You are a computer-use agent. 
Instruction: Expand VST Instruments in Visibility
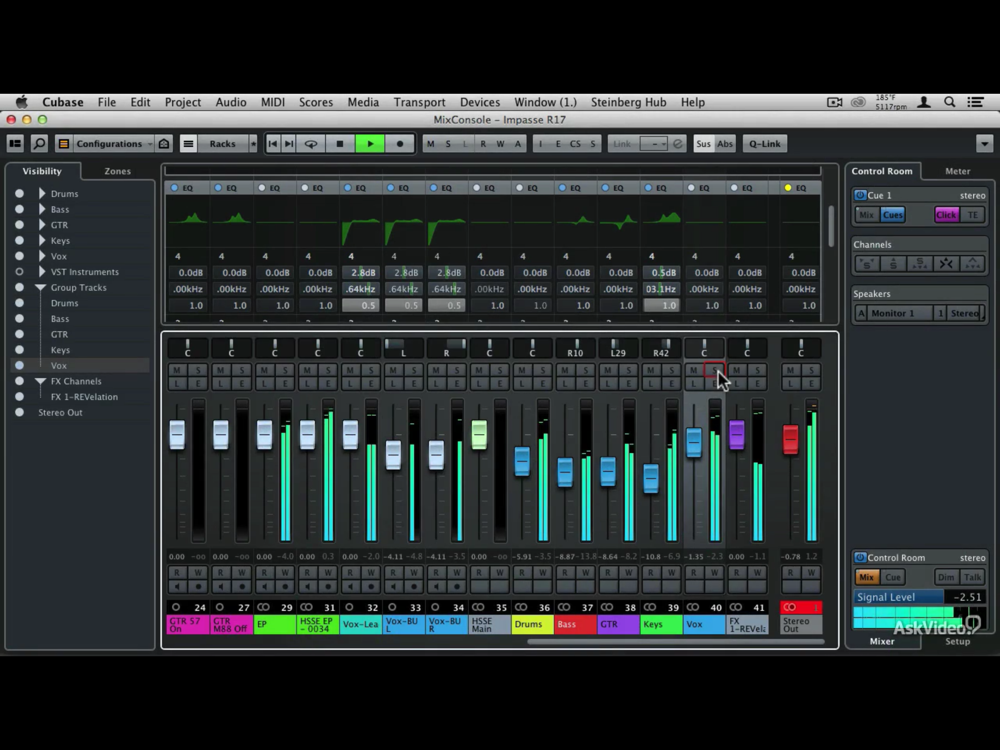(42, 272)
